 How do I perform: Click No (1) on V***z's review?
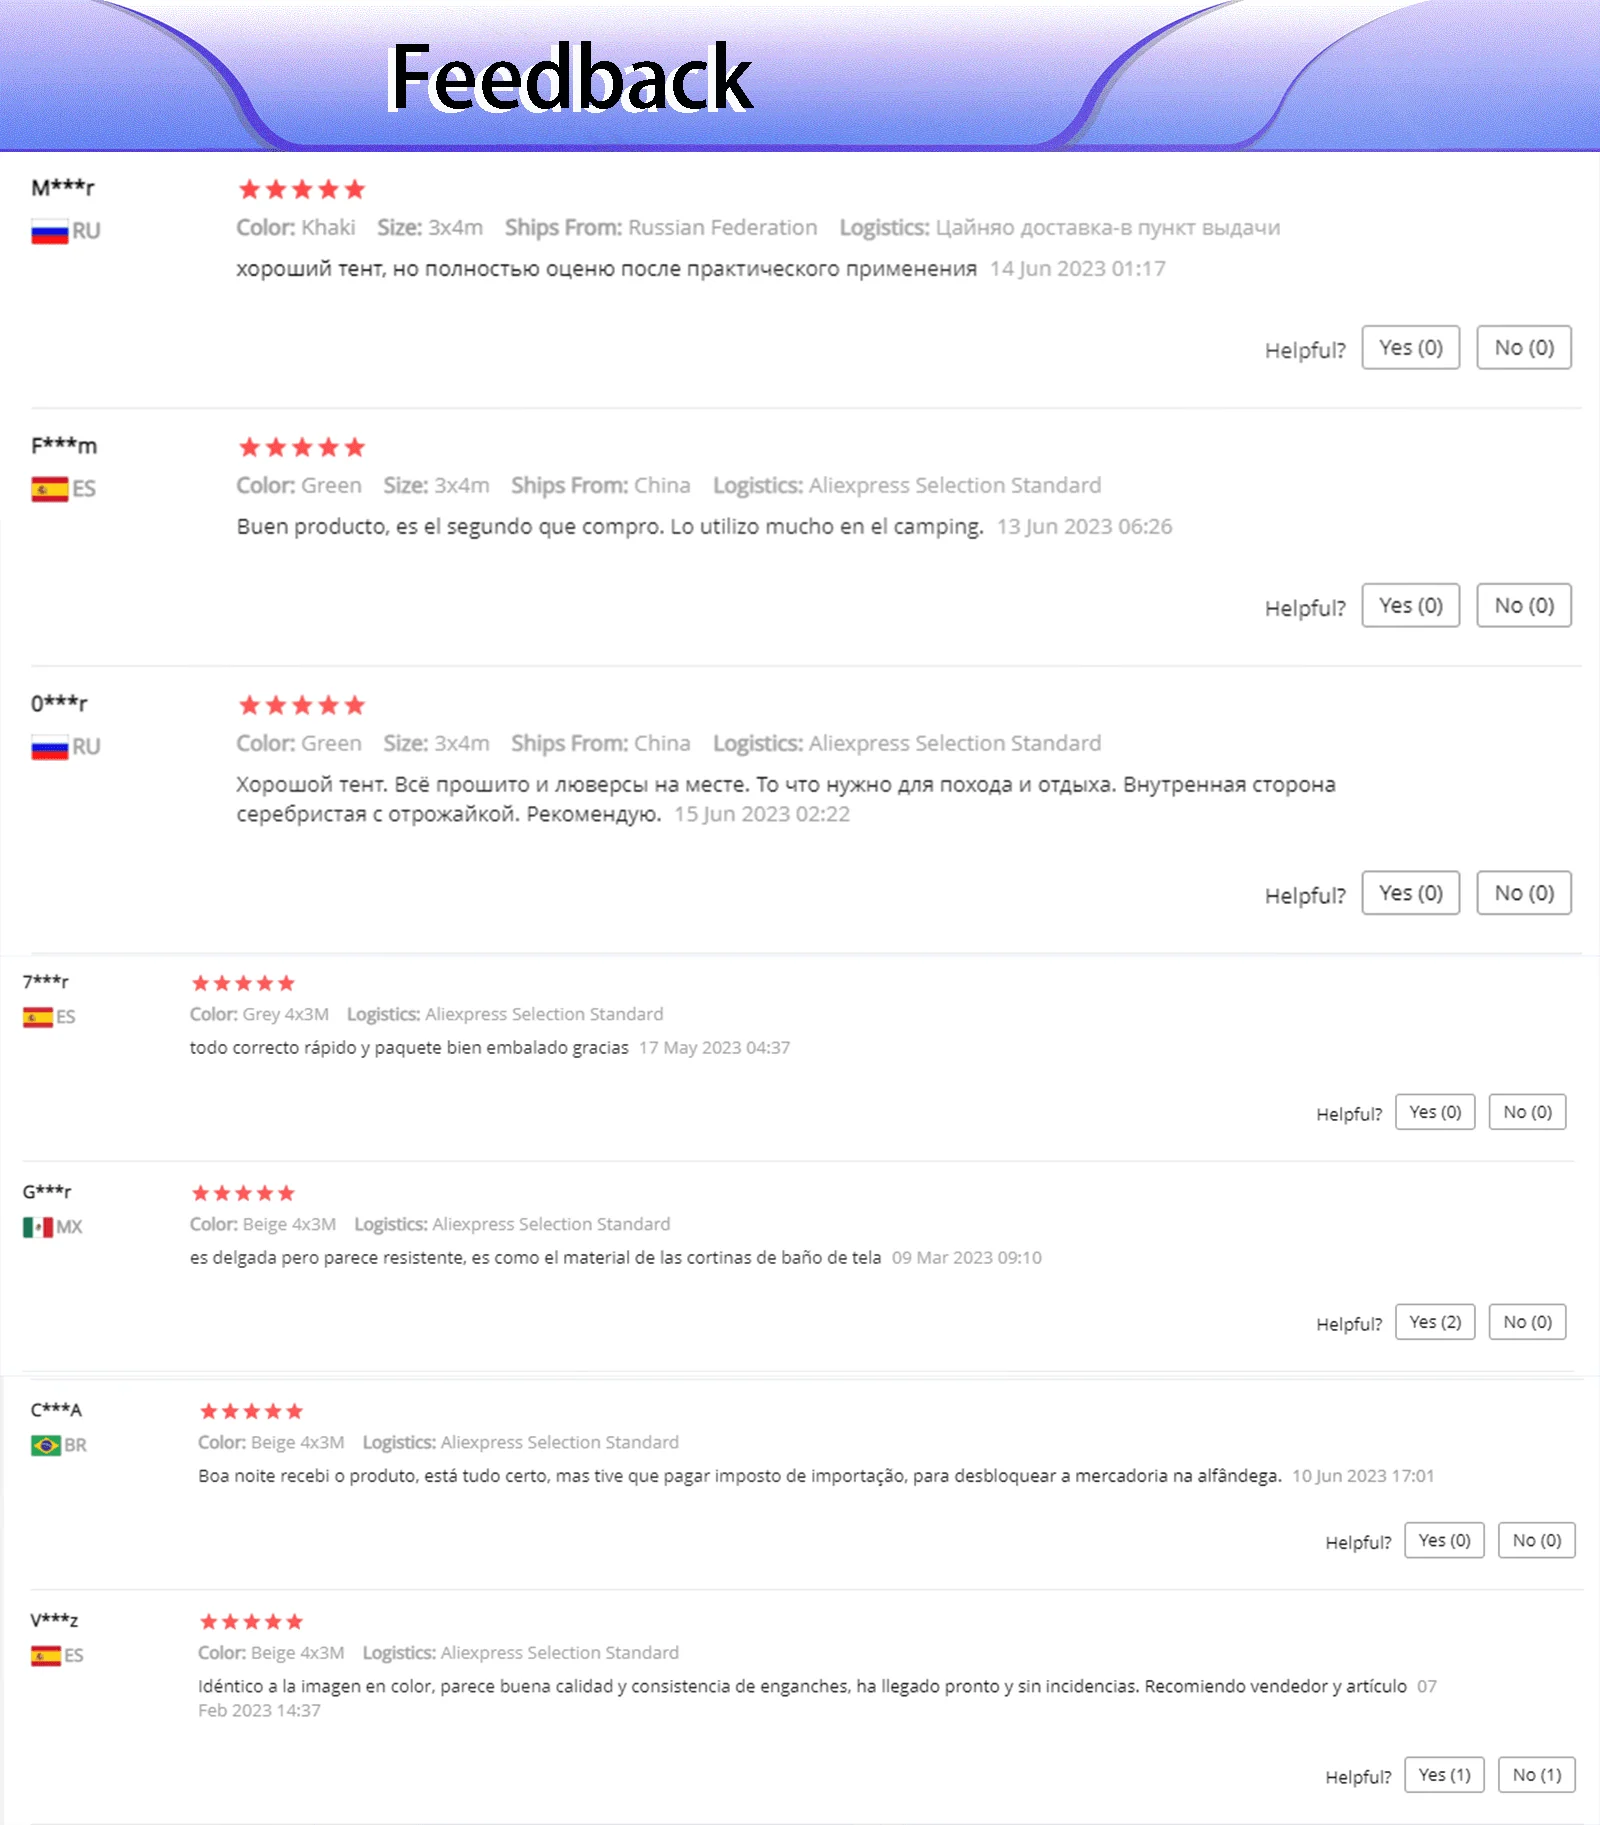1536,1775
